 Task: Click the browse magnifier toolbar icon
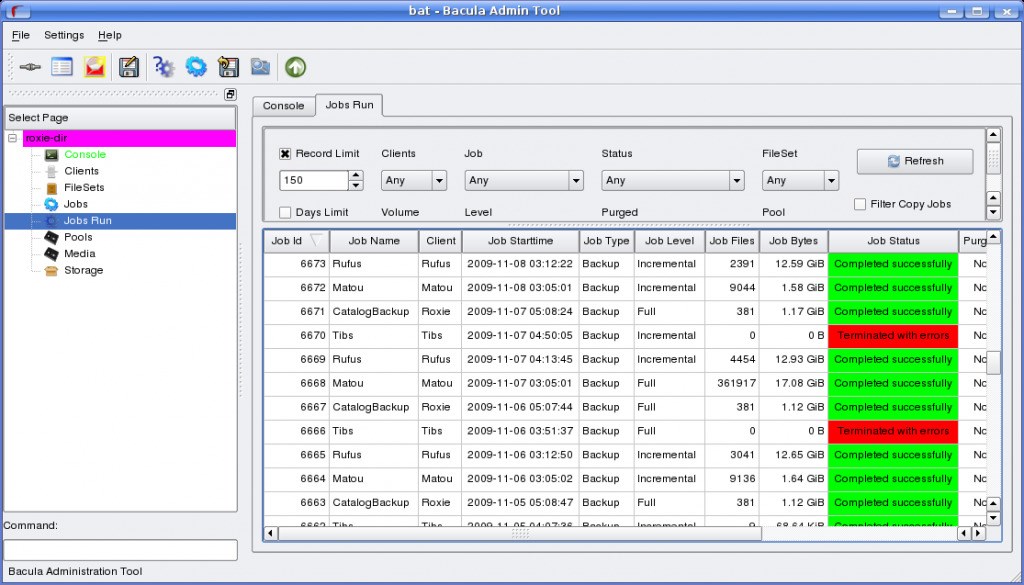pos(261,67)
